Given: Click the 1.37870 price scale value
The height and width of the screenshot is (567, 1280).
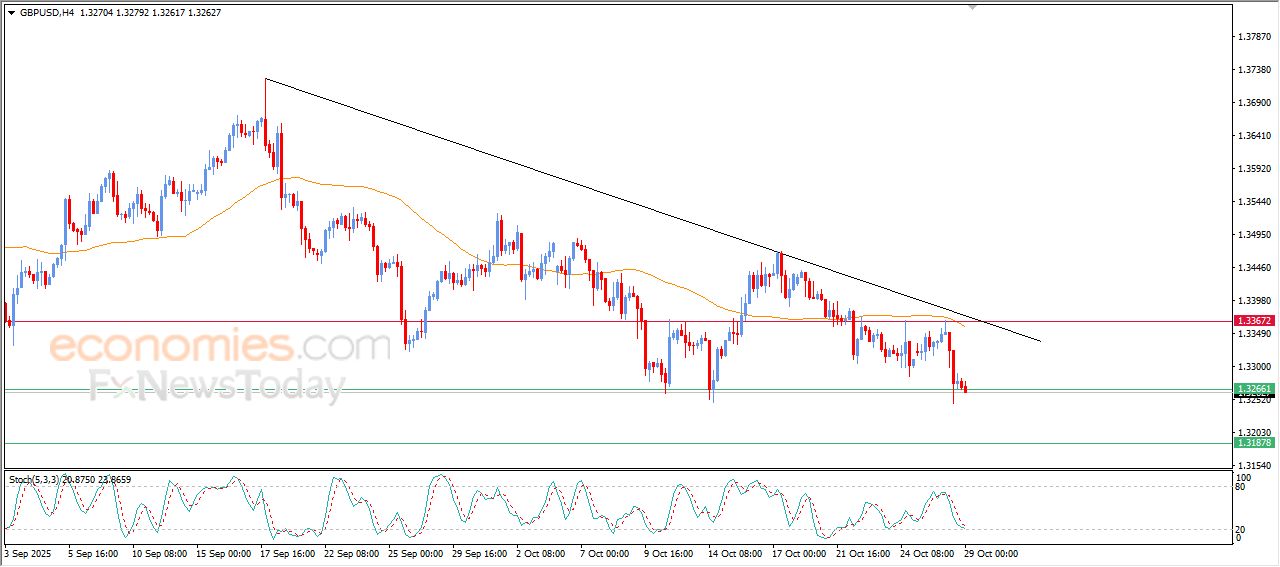Looking at the screenshot, I should (x=1253, y=36).
